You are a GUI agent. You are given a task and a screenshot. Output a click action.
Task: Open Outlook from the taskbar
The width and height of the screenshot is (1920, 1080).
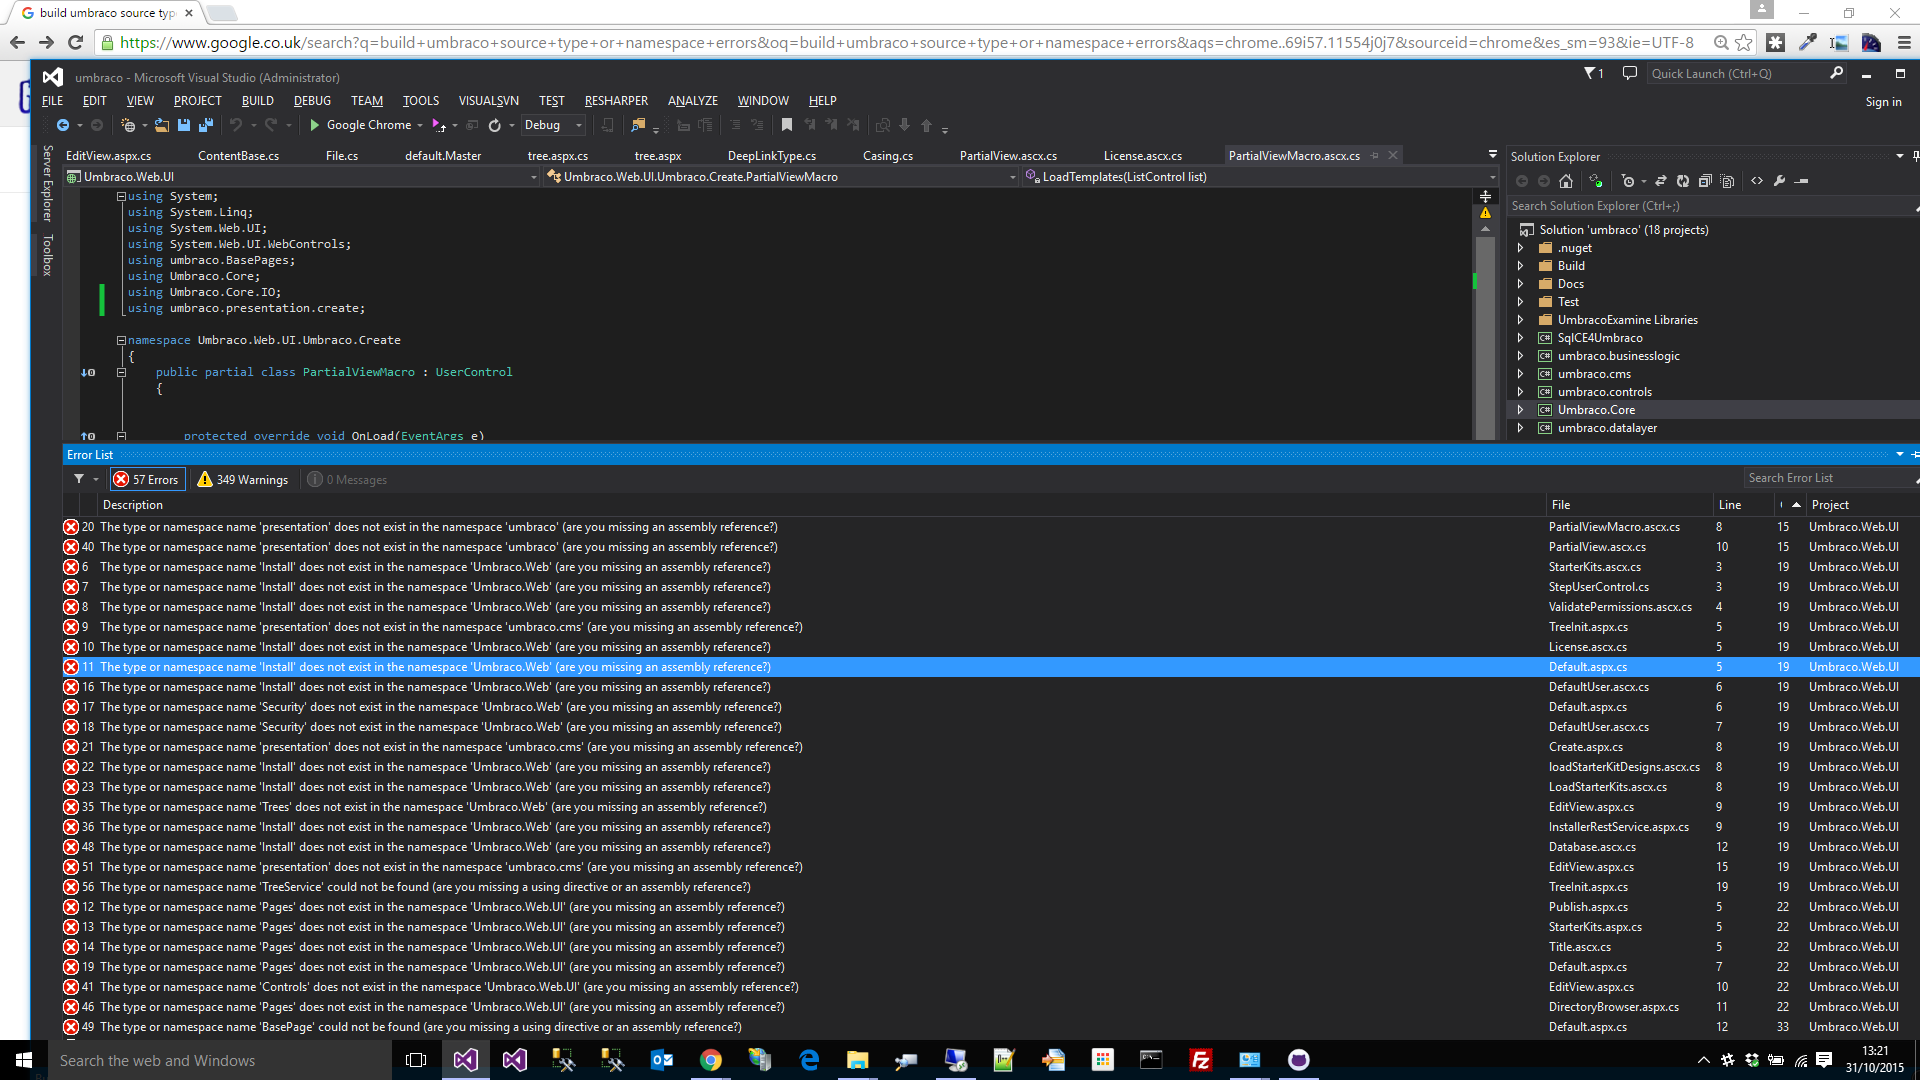point(662,1060)
